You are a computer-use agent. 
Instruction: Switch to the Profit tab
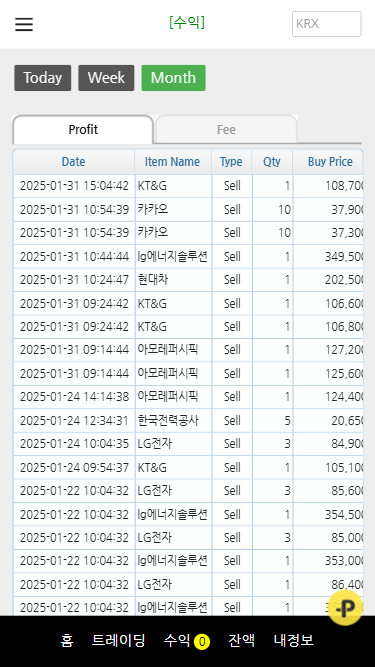pyautogui.click(x=83, y=129)
